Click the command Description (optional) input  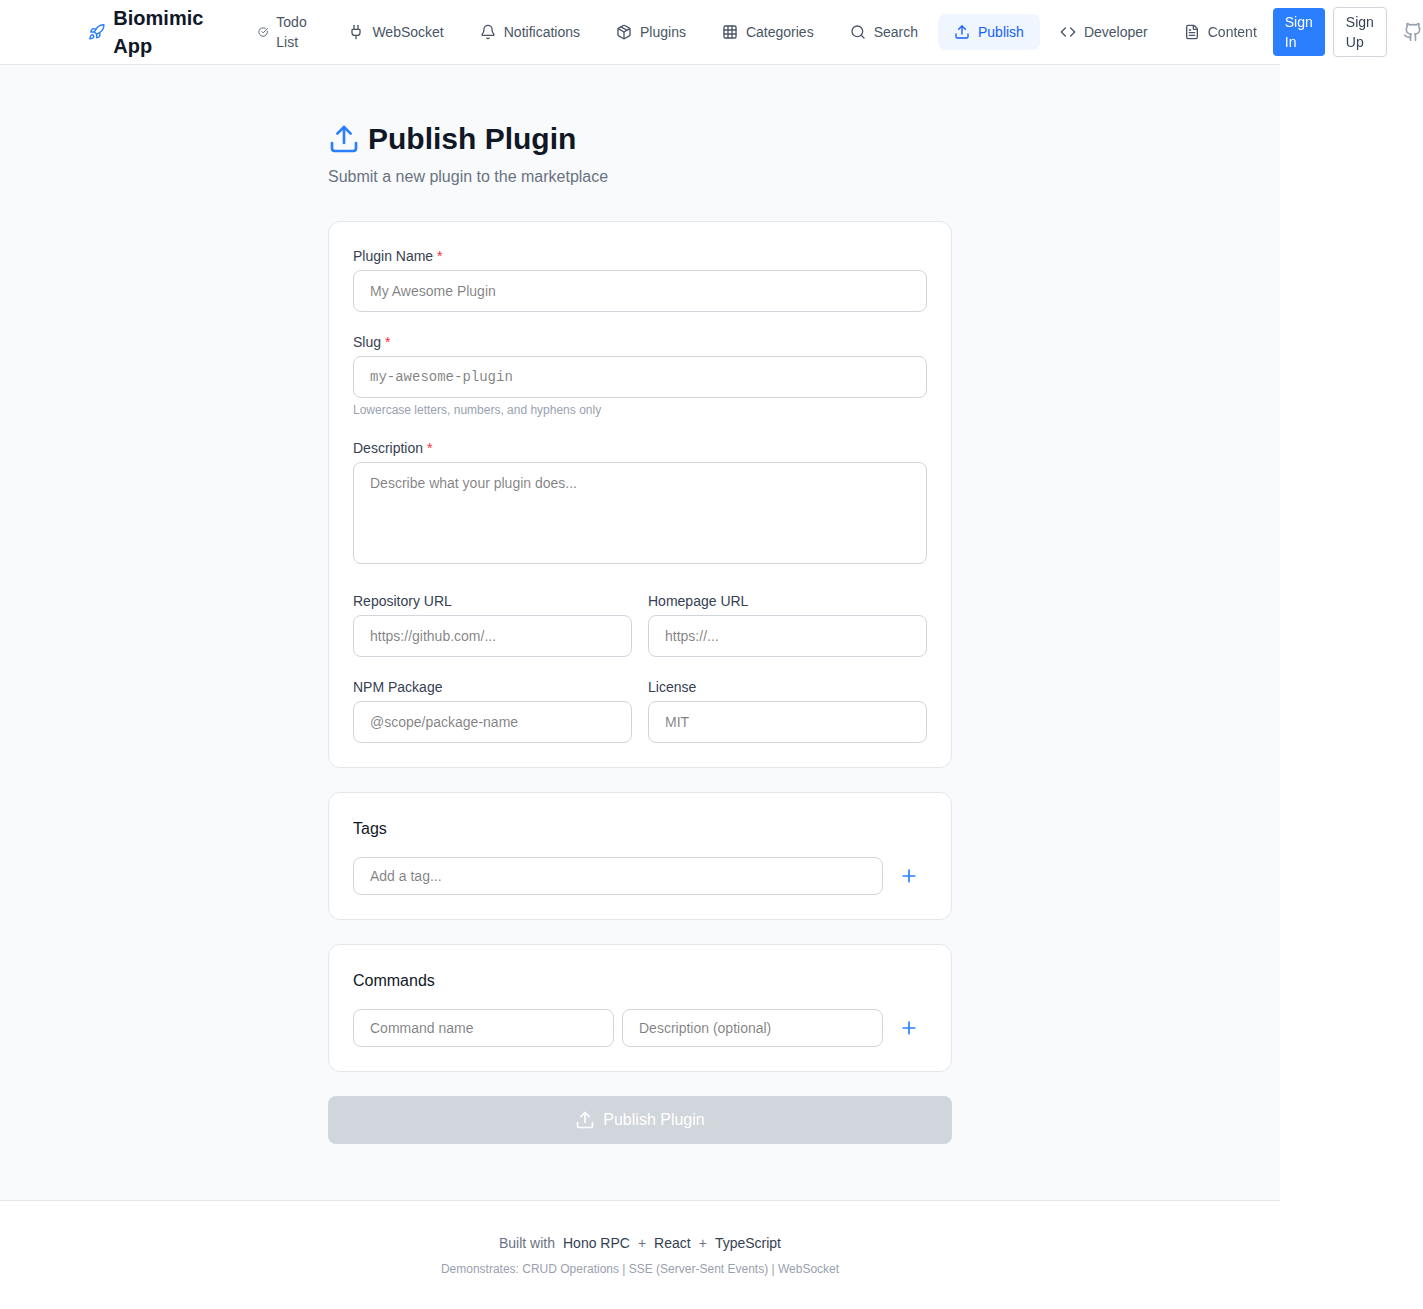(752, 1028)
